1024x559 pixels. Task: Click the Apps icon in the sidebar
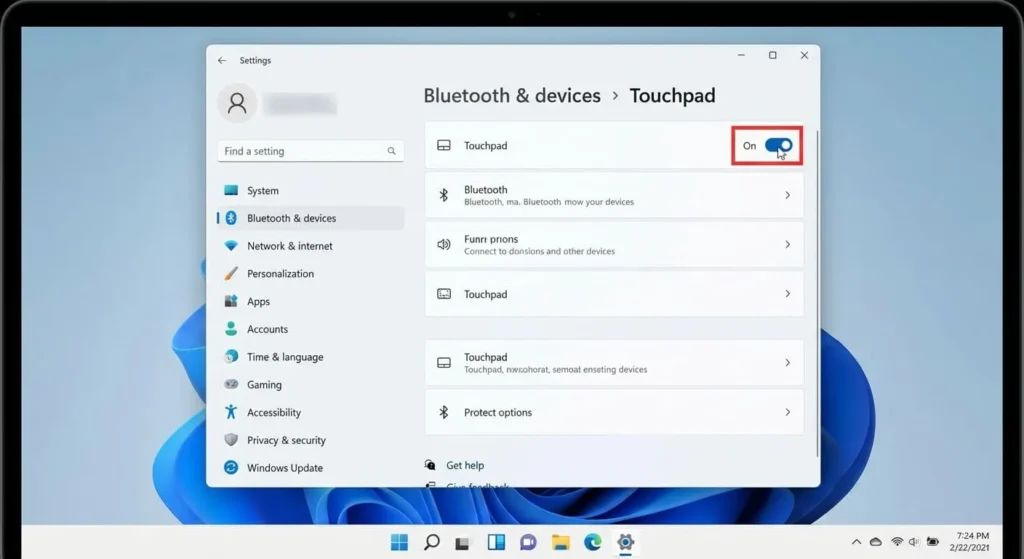pos(231,301)
